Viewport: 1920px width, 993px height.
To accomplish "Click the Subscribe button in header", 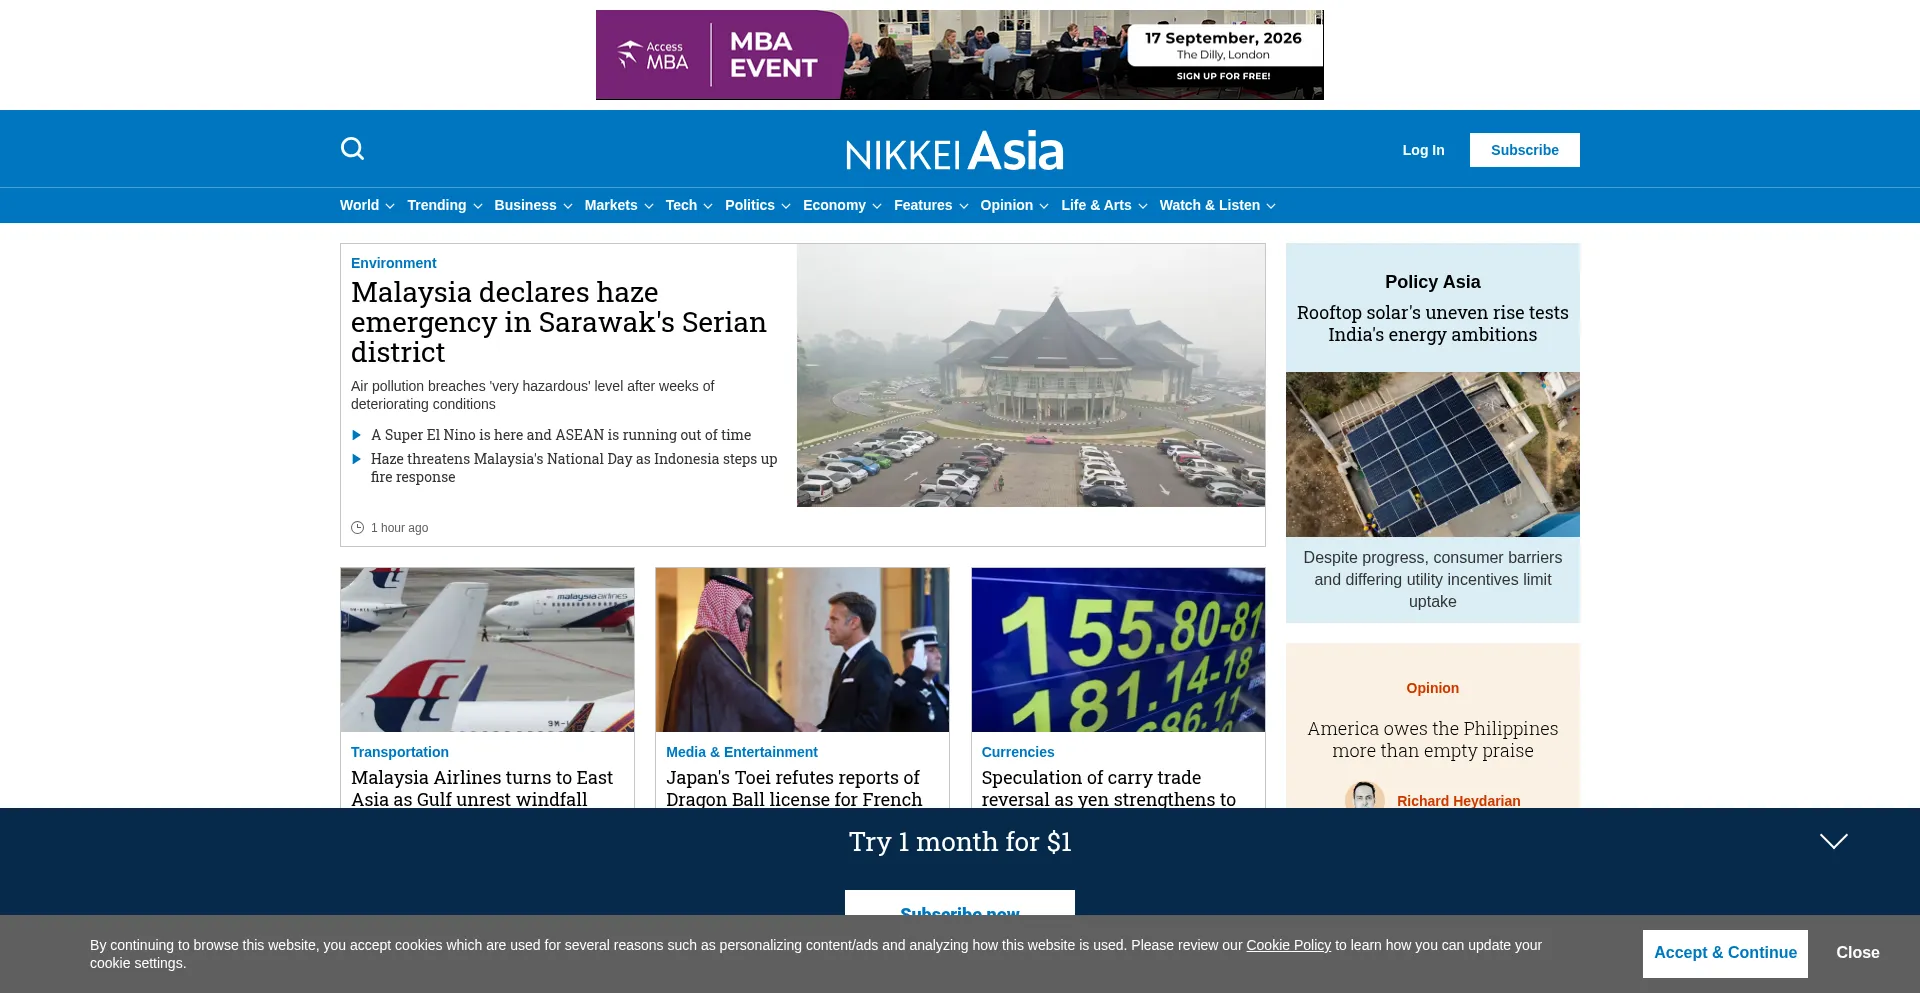I will pyautogui.click(x=1525, y=150).
